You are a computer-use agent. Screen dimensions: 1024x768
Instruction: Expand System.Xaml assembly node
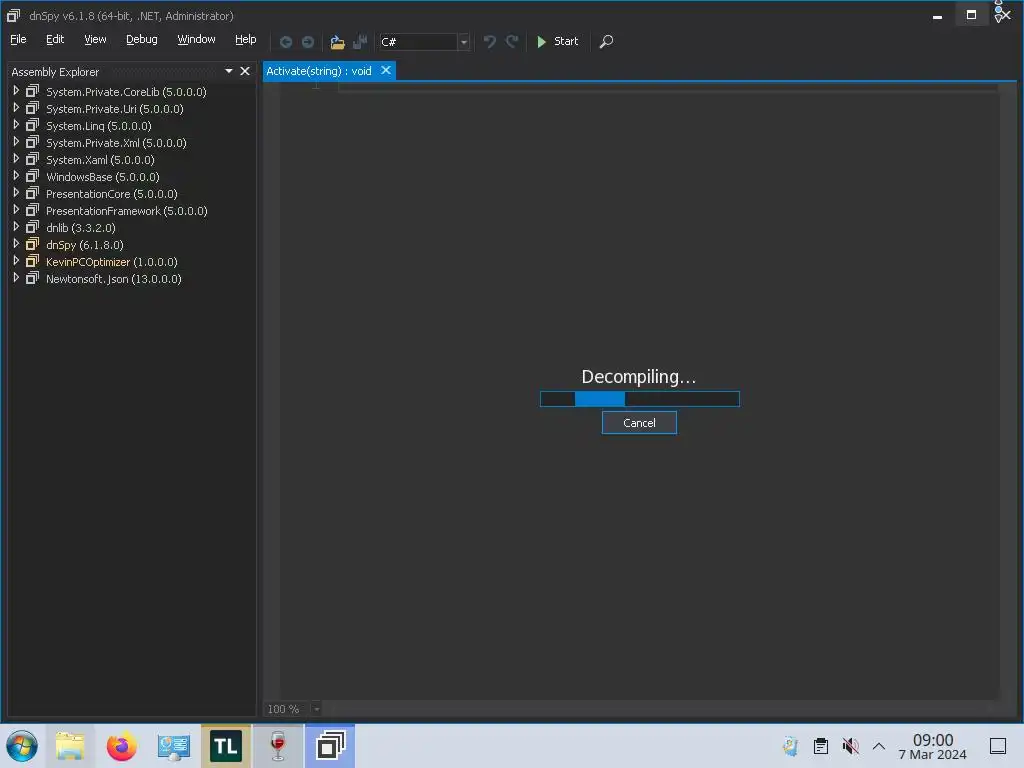(x=16, y=159)
